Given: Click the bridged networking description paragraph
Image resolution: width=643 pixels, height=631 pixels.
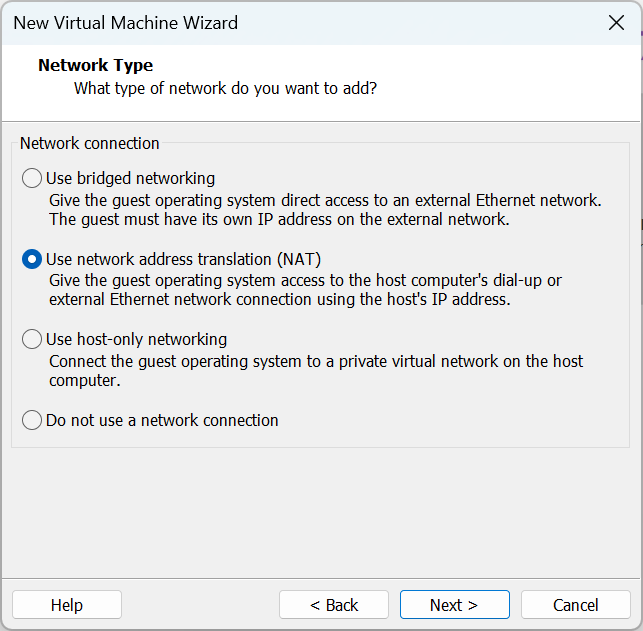Looking at the screenshot, I should (325, 210).
